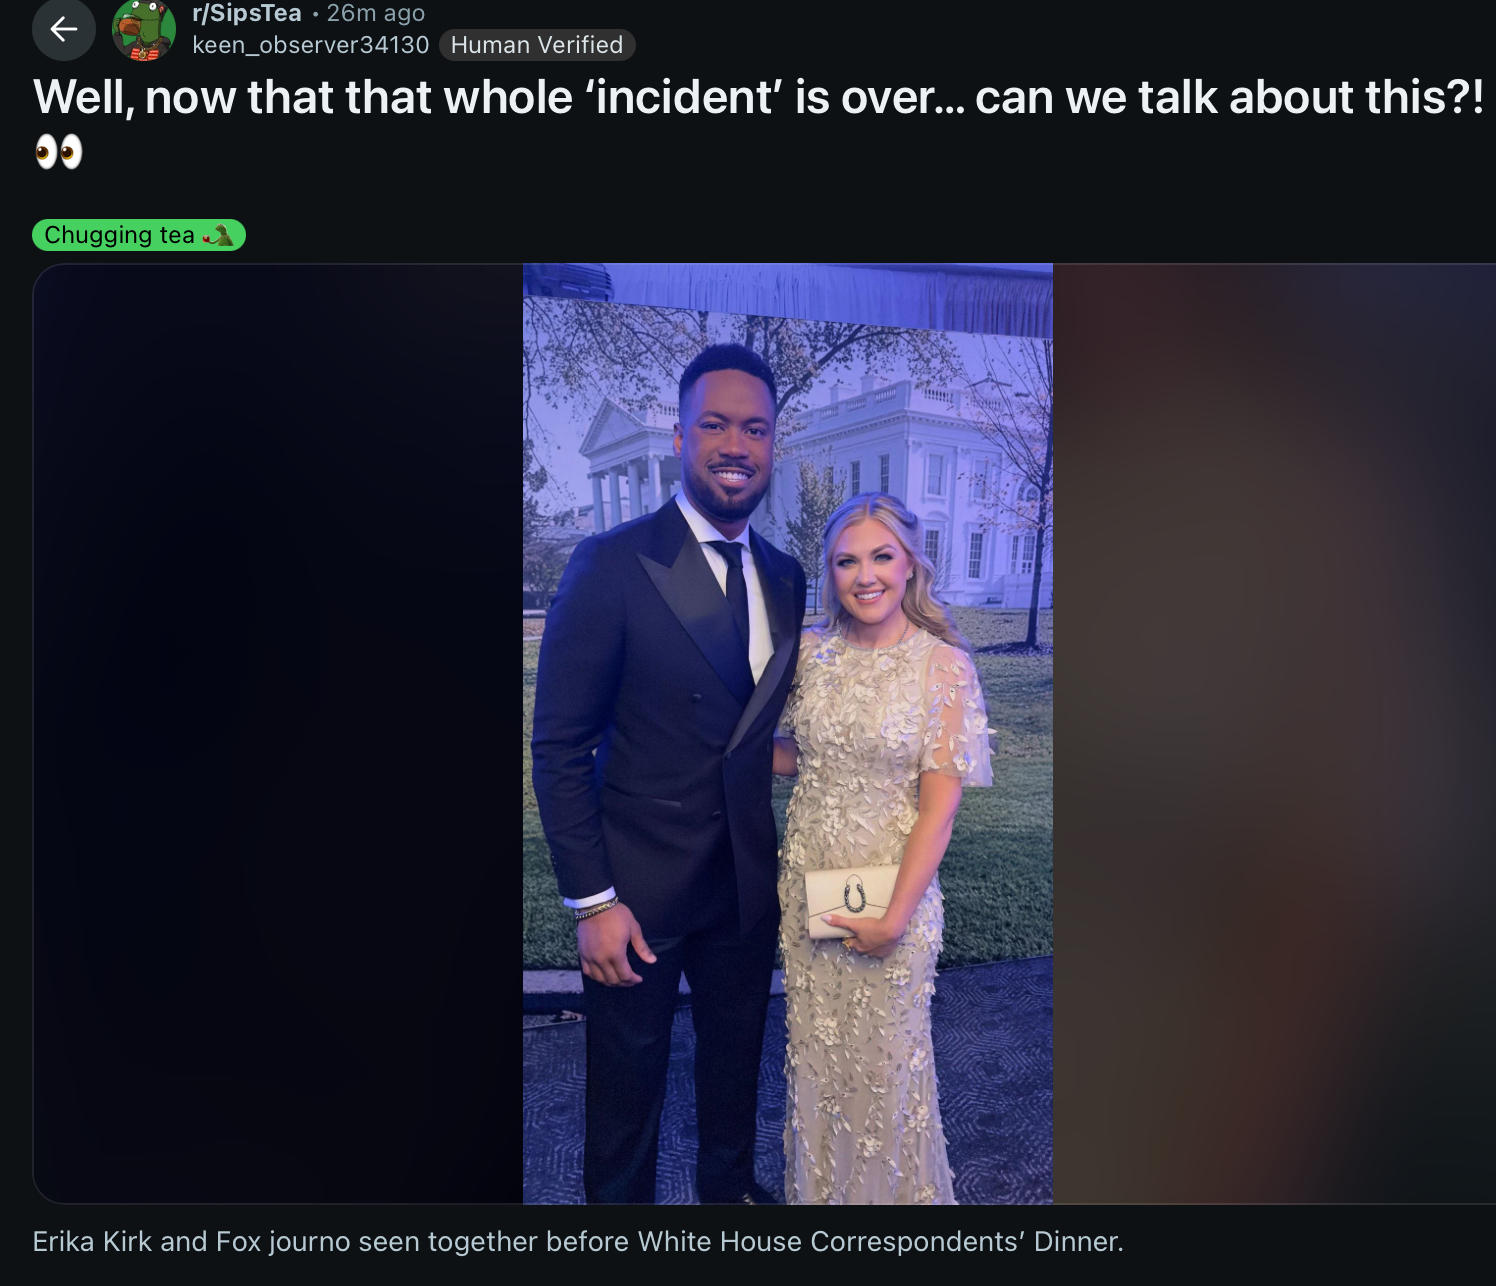The width and height of the screenshot is (1496, 1286).
Task: Open keen_observer34130's user profile
Action: coord(311,45)
